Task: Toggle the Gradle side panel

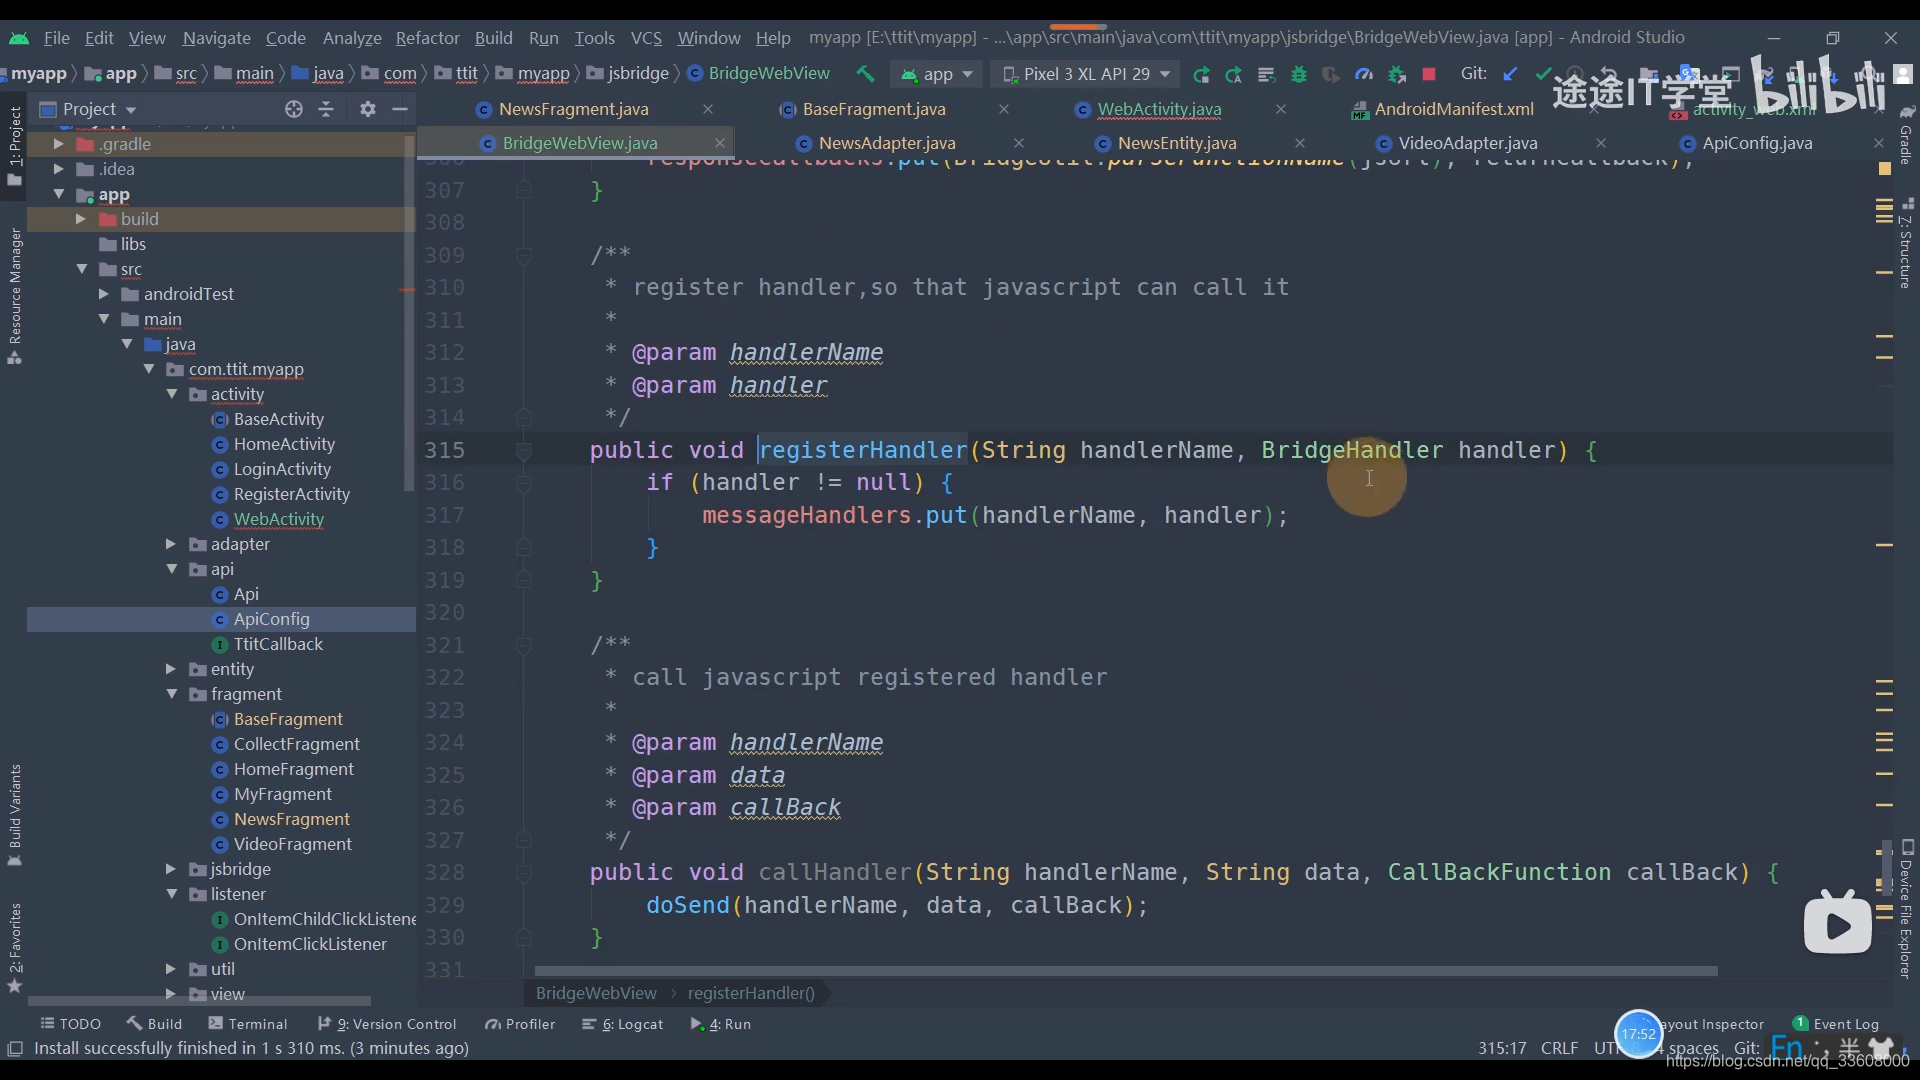Action: coord(1906,135)
